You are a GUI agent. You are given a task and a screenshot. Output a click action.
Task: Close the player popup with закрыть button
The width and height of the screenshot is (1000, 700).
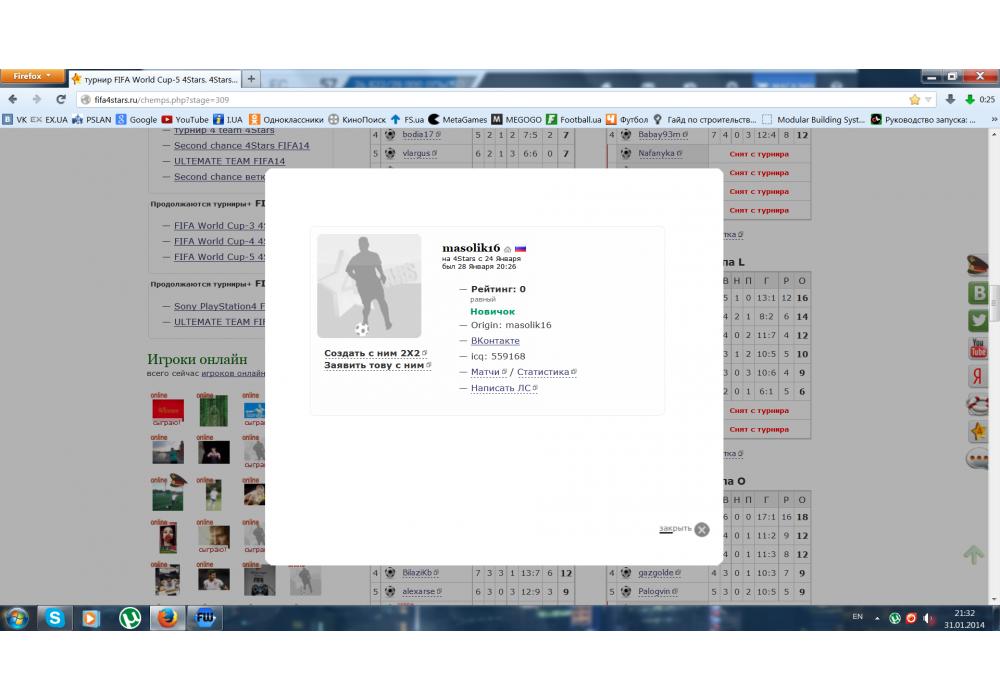pos(684,529)
